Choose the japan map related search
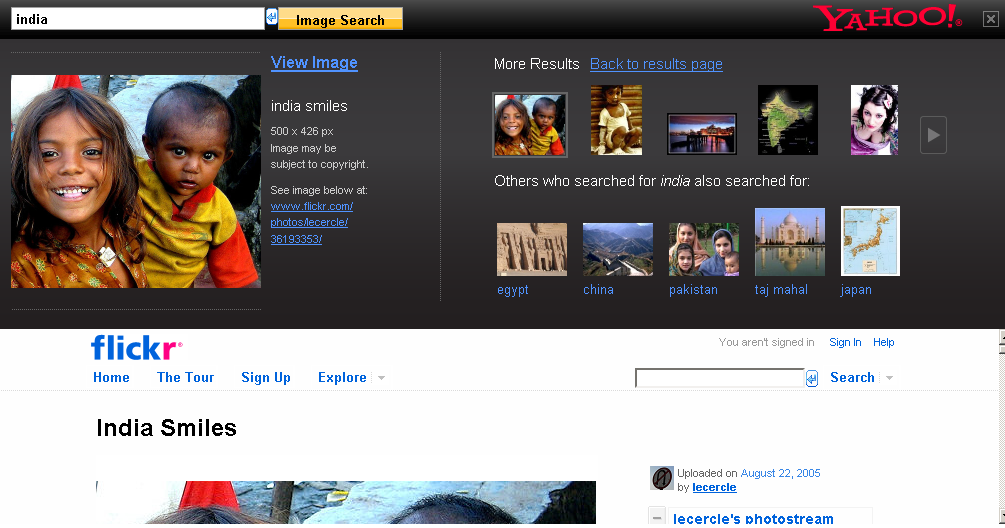 tap(870, 241)
